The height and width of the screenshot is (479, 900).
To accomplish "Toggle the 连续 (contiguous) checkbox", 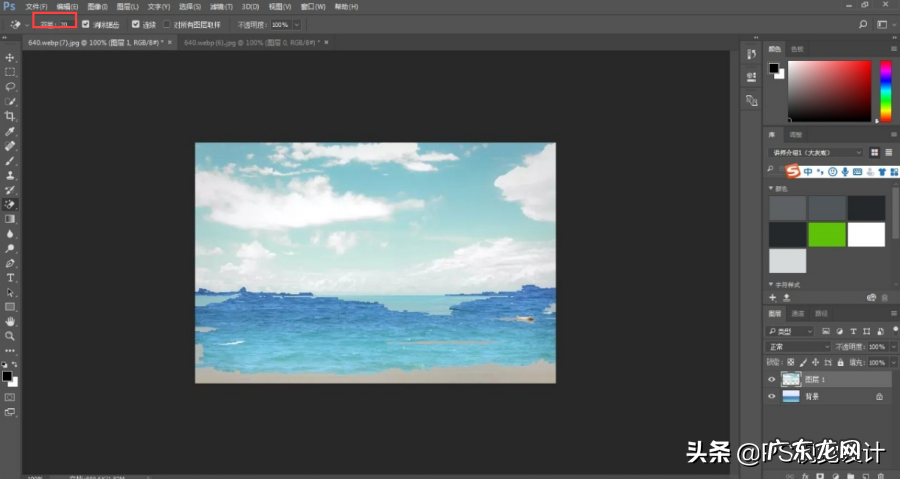I will coord(136,24).
